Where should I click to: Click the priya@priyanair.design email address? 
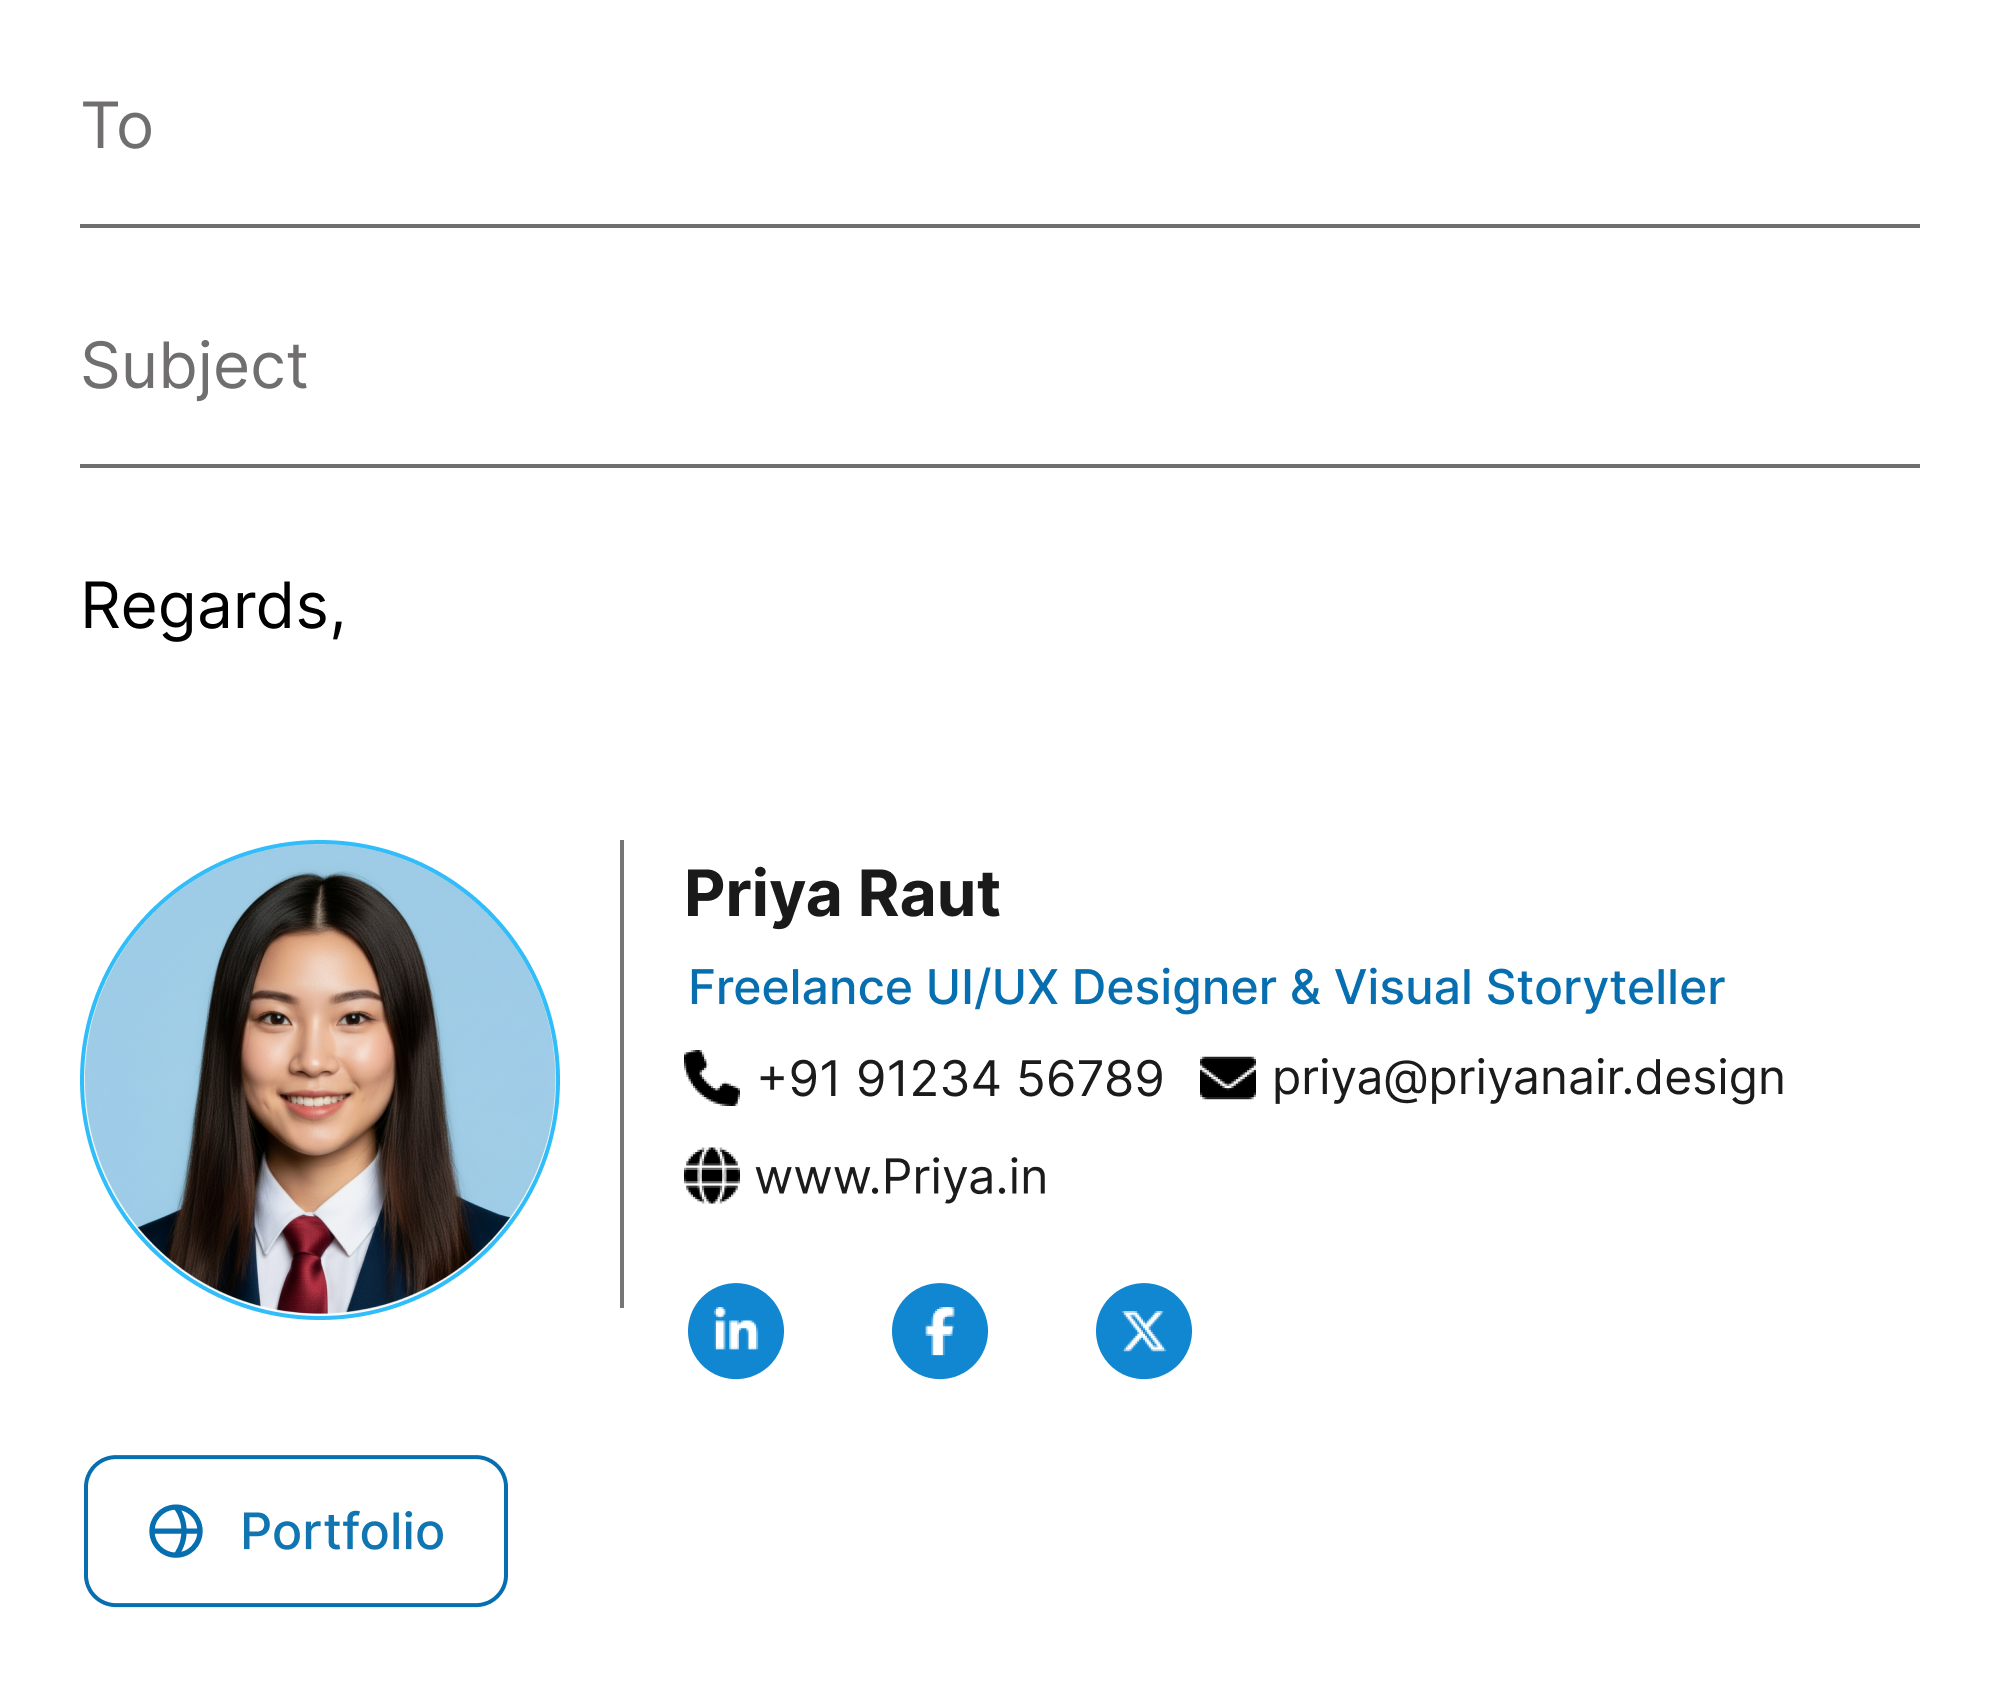point(1529,1078)
